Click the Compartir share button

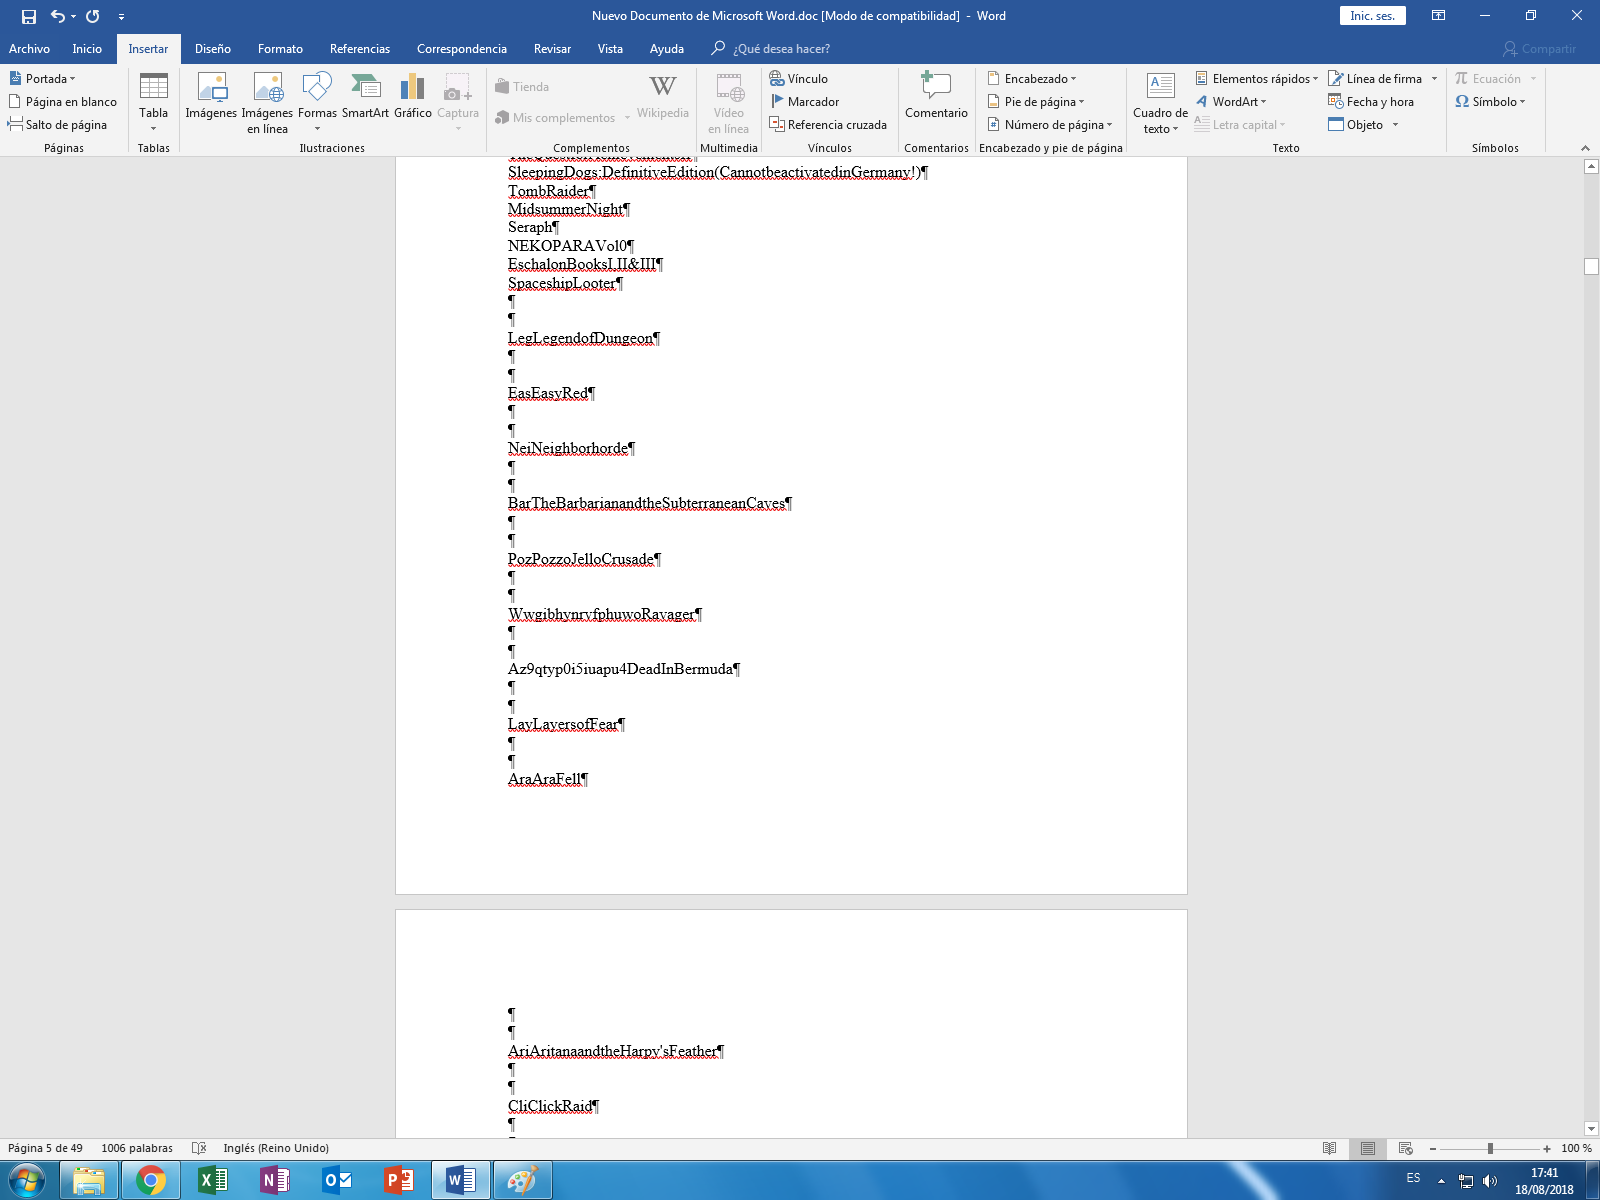click(1539, 49)
